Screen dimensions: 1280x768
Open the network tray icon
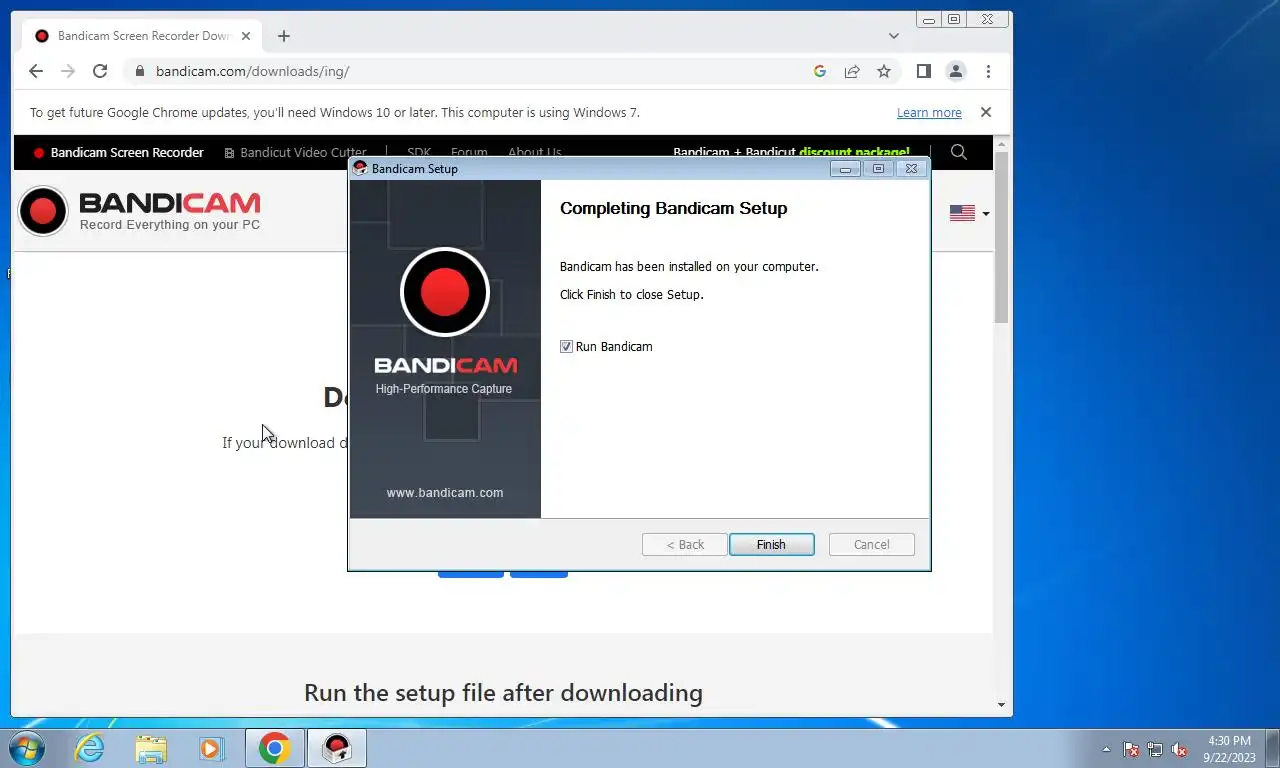click(x=1155, y=749)
